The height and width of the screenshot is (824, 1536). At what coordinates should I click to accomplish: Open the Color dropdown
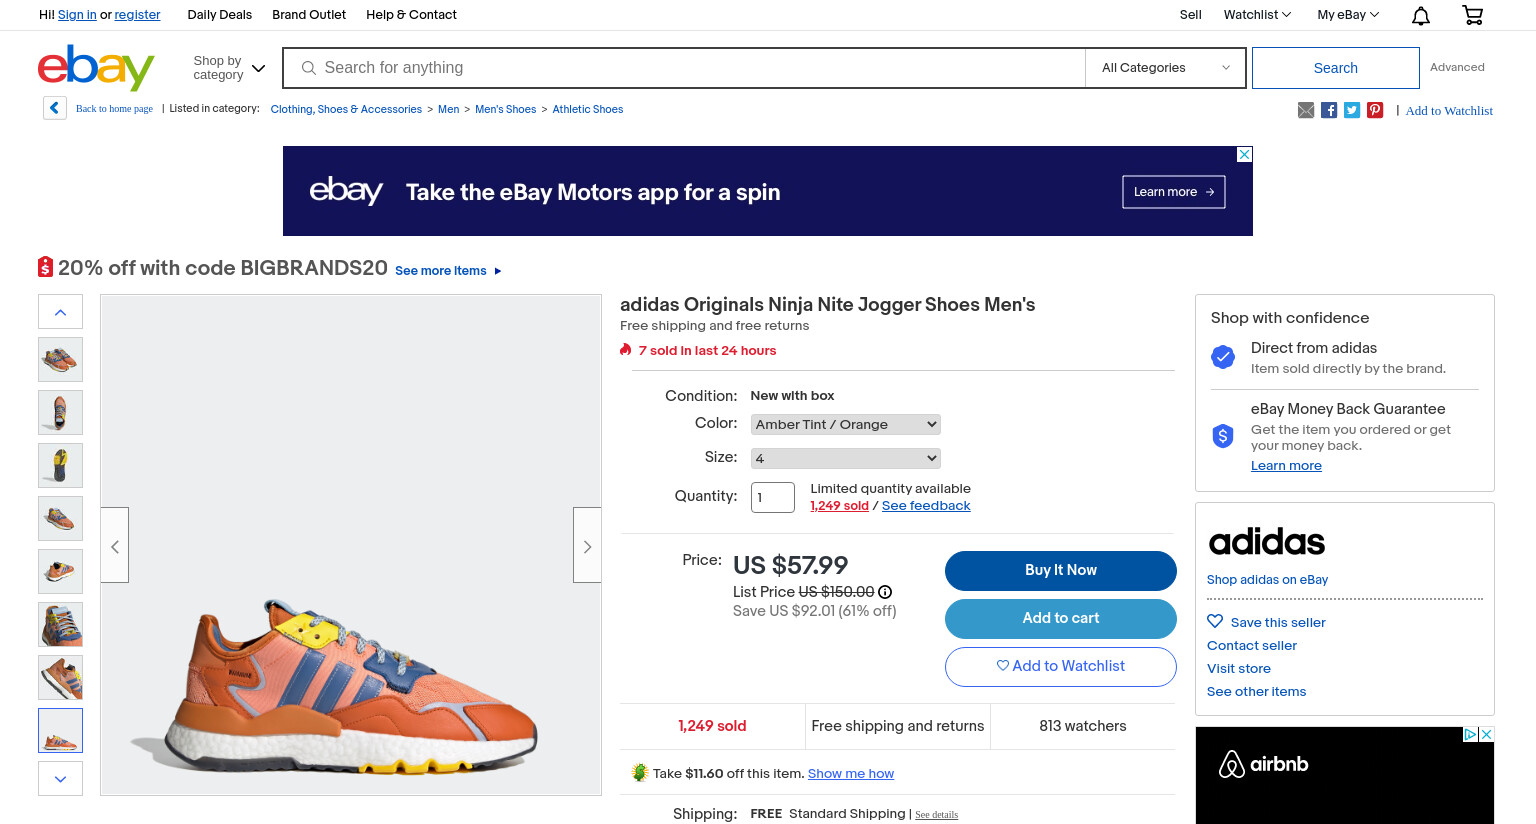coord(845,424)
